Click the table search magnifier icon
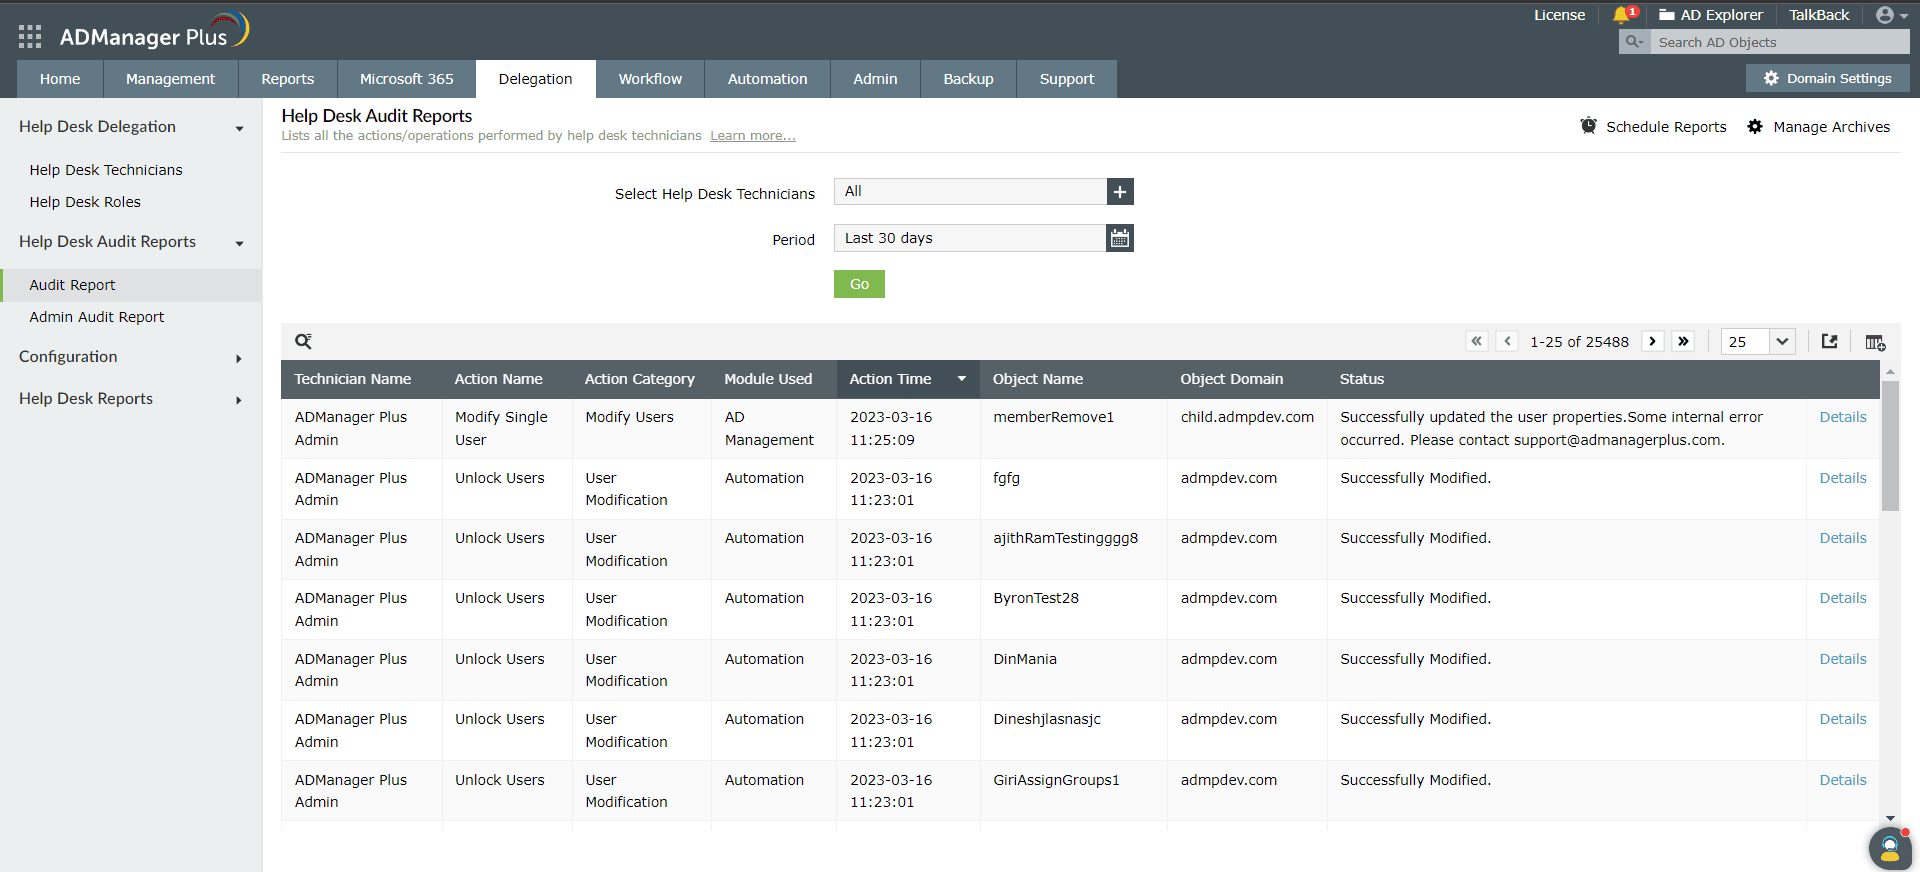 303,341
